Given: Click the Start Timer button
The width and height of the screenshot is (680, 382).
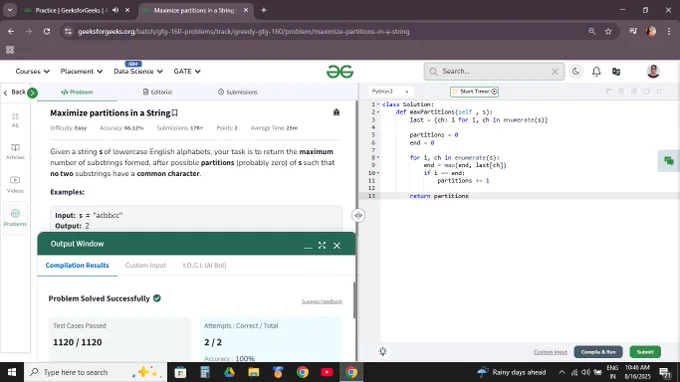Looking at the screenshot, I should click(474, 91).
